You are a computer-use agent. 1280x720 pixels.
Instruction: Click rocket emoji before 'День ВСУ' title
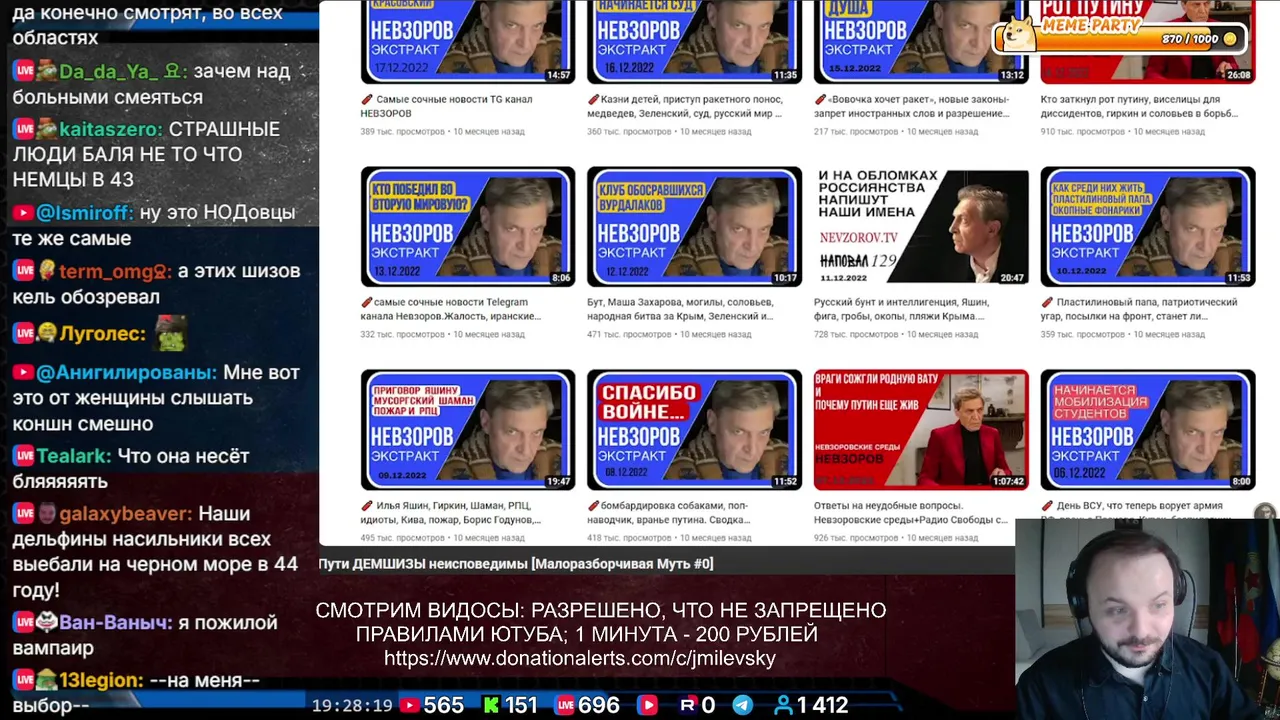[1047, 506]
